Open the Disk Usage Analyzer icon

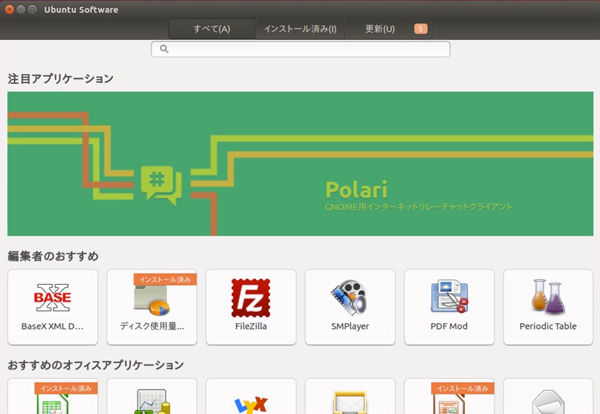(x=152, y=300)
